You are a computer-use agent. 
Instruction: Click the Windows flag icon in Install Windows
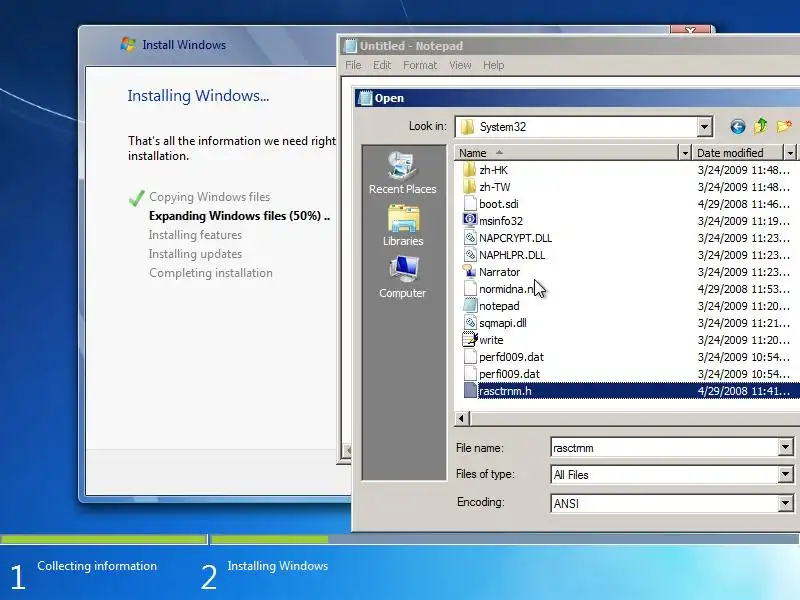pos(128,44)
